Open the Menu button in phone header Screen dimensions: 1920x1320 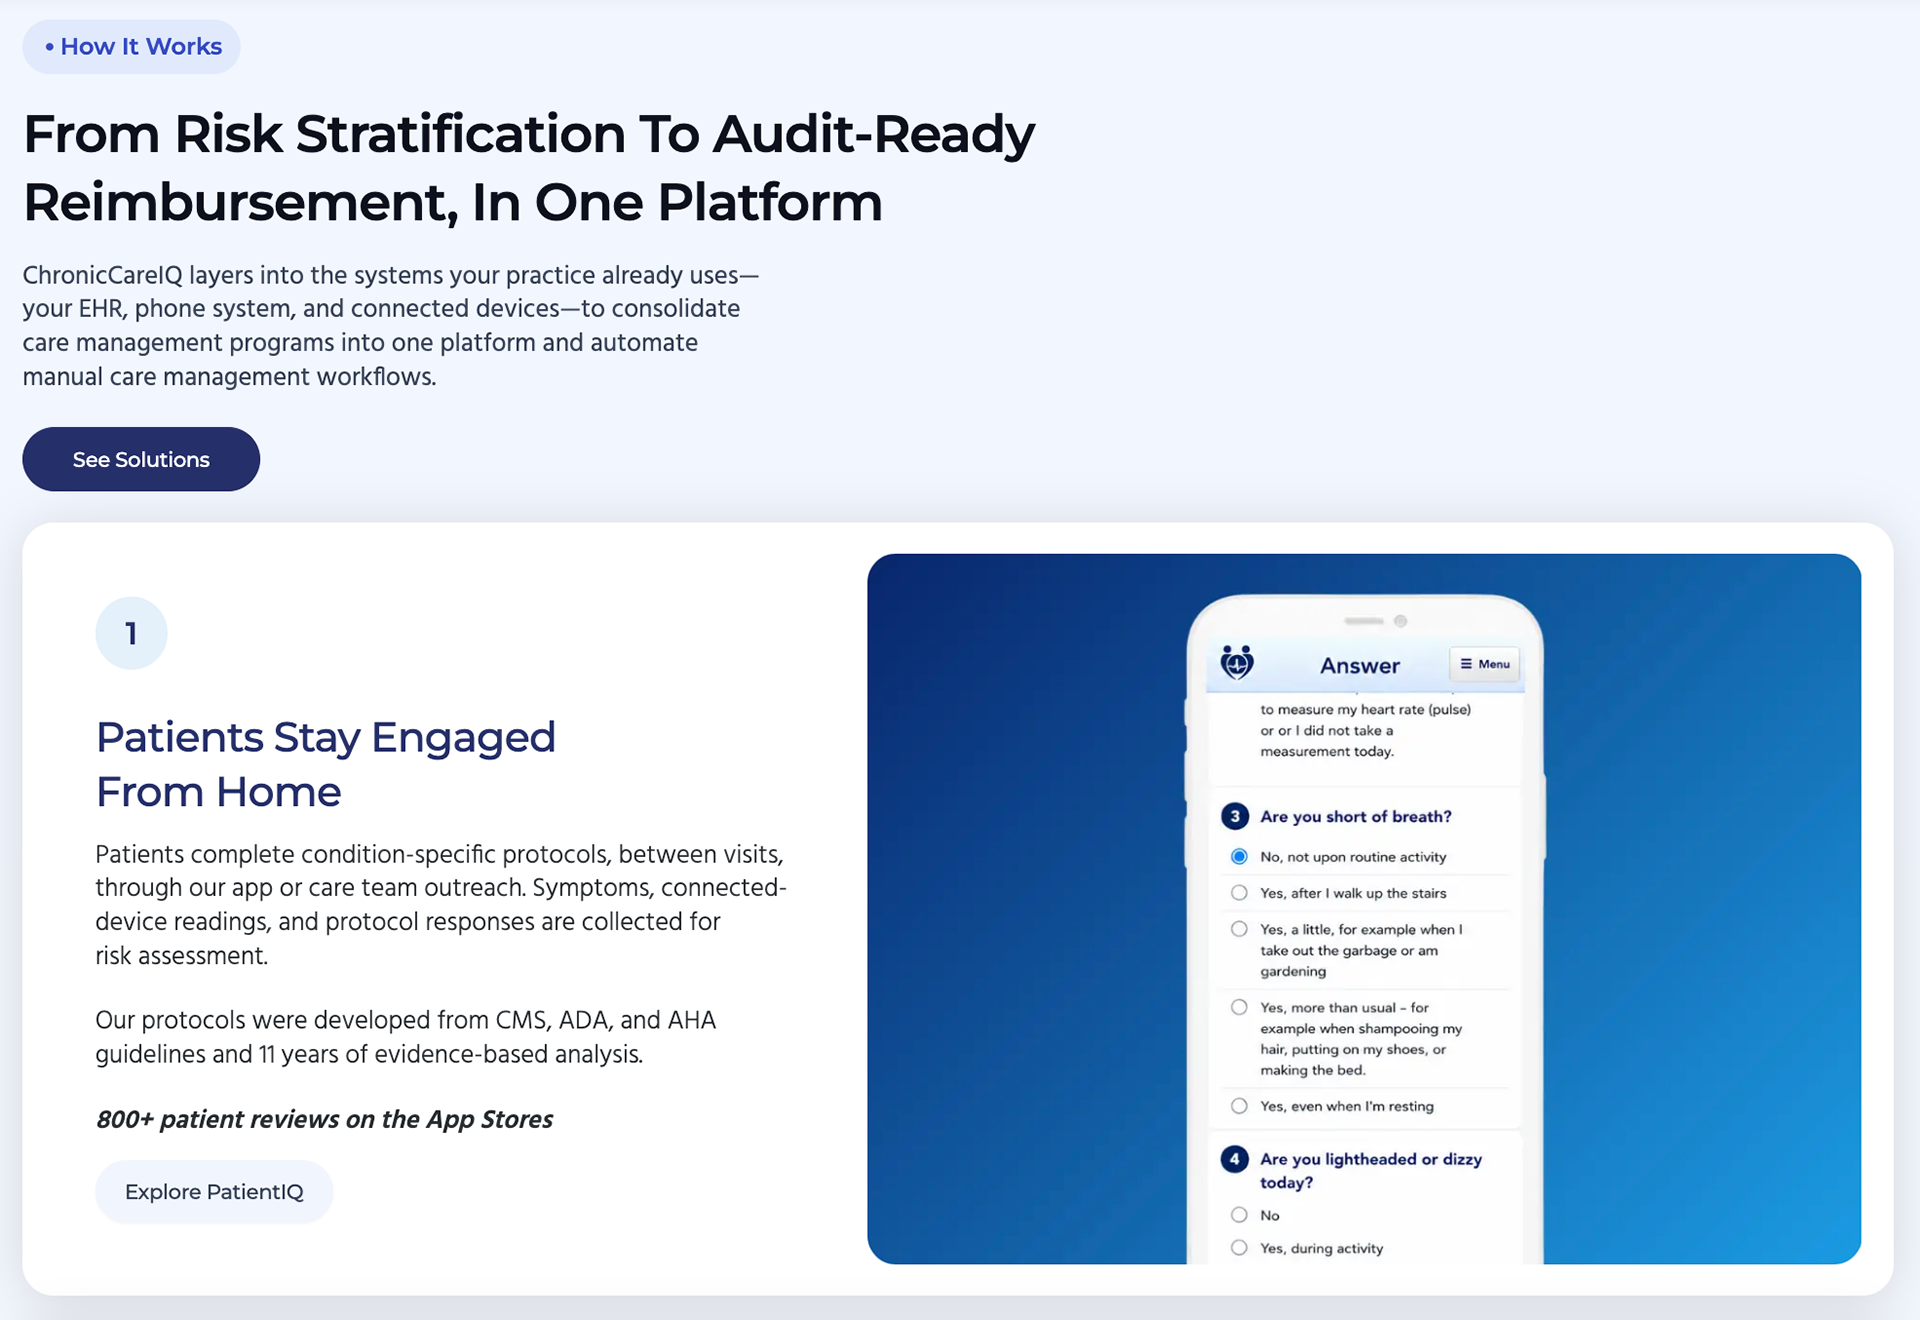pos(1485,664)
